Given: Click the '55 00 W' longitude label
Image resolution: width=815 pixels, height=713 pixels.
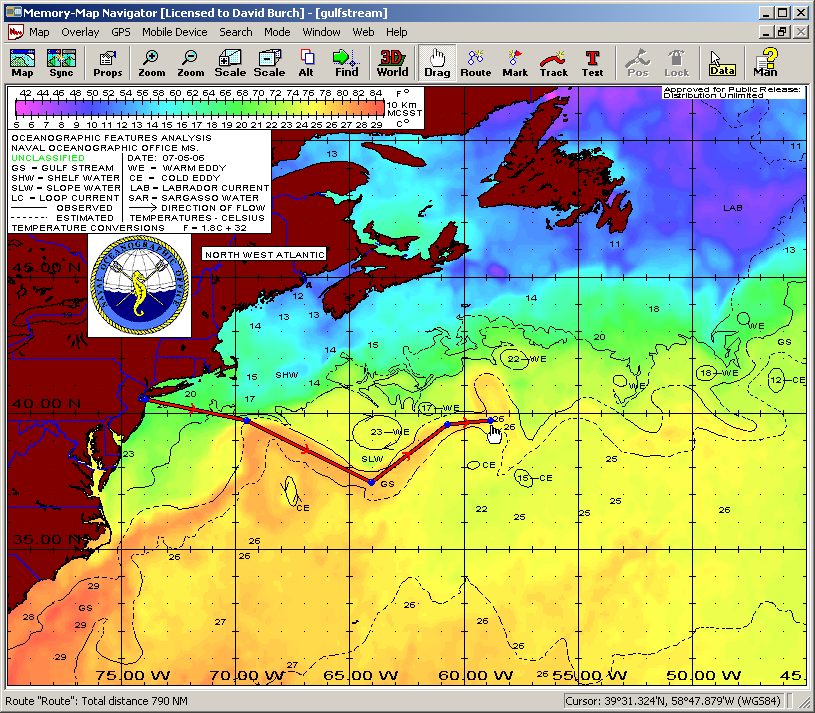Looking at the screenshot, I should [x=589, y=676].
